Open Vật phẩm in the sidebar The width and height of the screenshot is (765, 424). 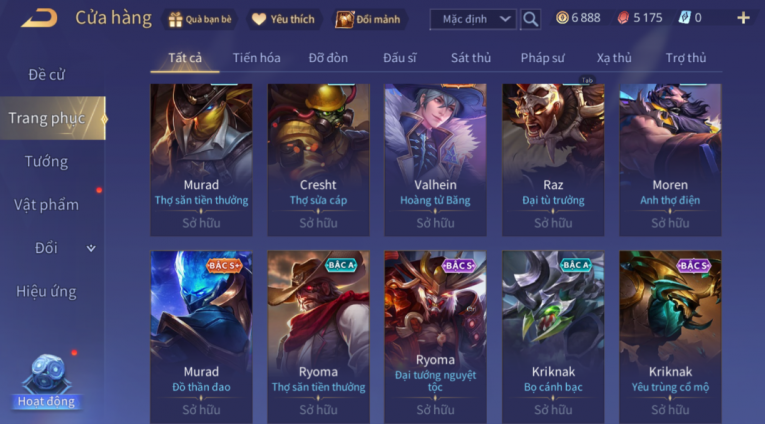pyautogui.click(x=46, y=205)
